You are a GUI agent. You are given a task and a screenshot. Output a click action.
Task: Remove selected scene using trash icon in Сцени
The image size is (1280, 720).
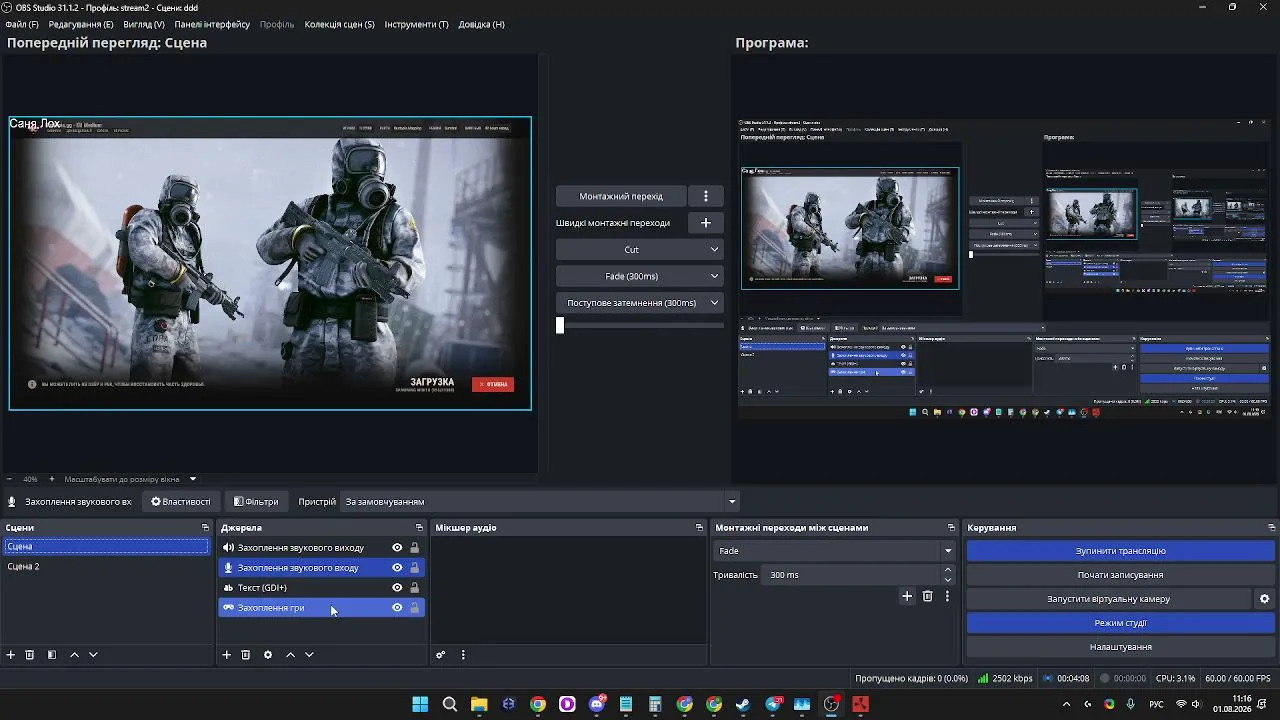pyautogui.click(x=30, y=655)
